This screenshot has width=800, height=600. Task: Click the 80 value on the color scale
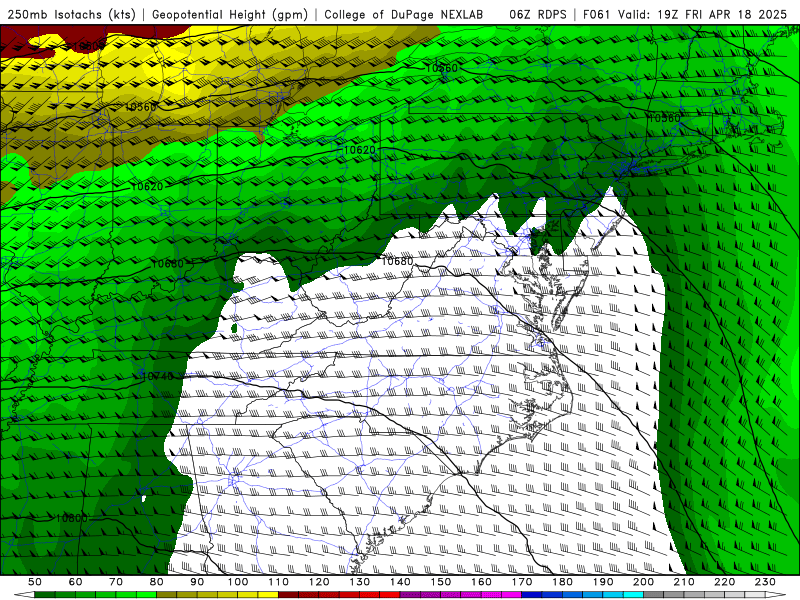pos(157,582)
